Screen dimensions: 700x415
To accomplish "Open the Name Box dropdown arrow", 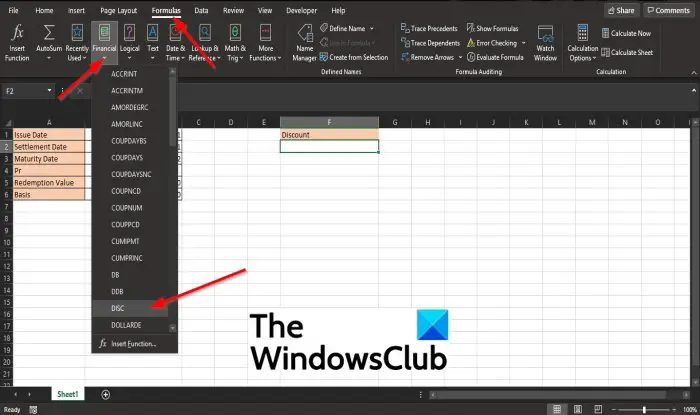I will point(50,91).
